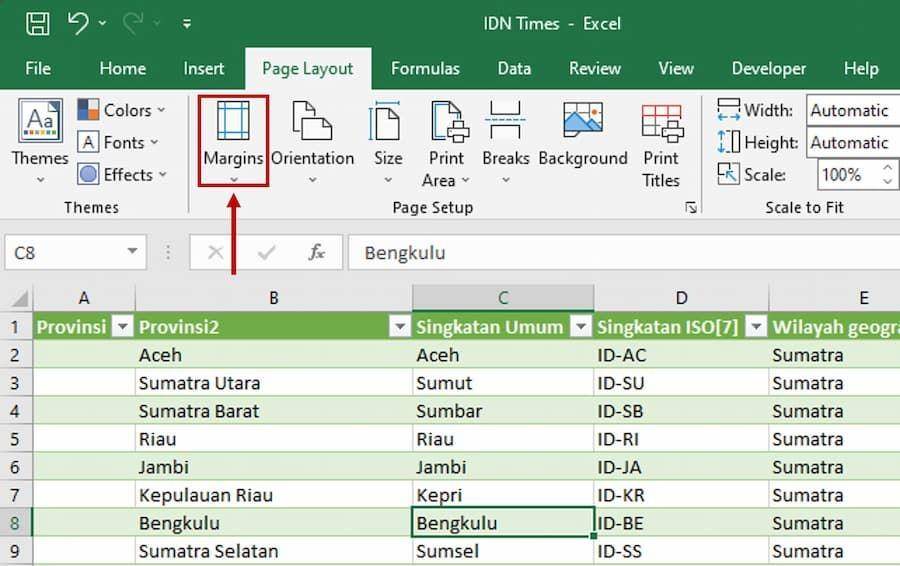Choose page Orientation
Screen dimensions: 900x566
tap(312, 141)
